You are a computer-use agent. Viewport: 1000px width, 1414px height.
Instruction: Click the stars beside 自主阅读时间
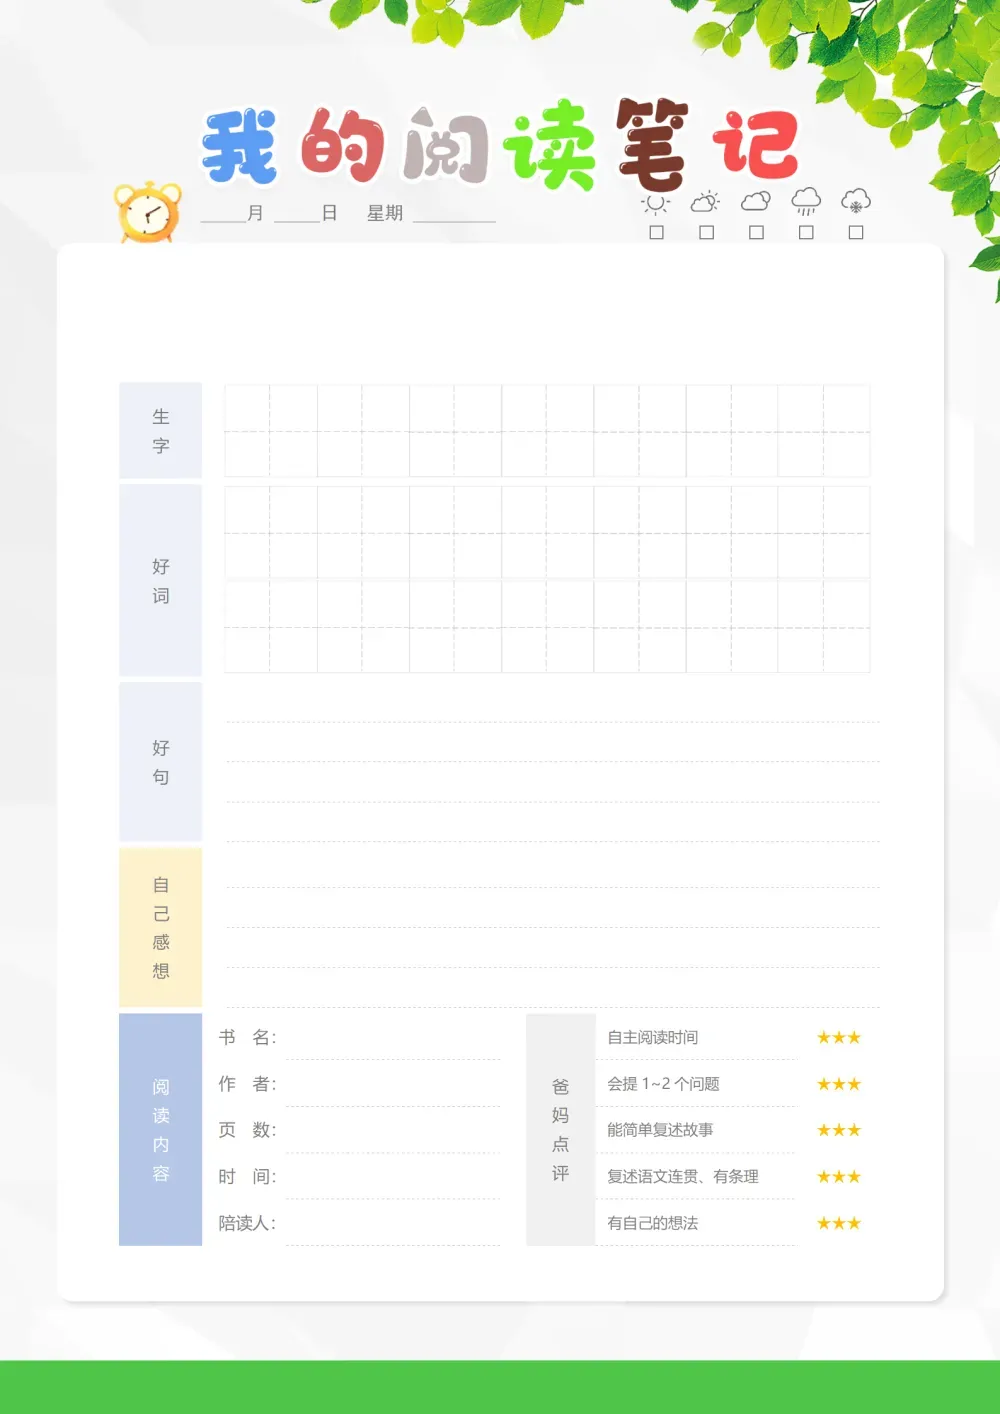click(x=839, y=1038)
